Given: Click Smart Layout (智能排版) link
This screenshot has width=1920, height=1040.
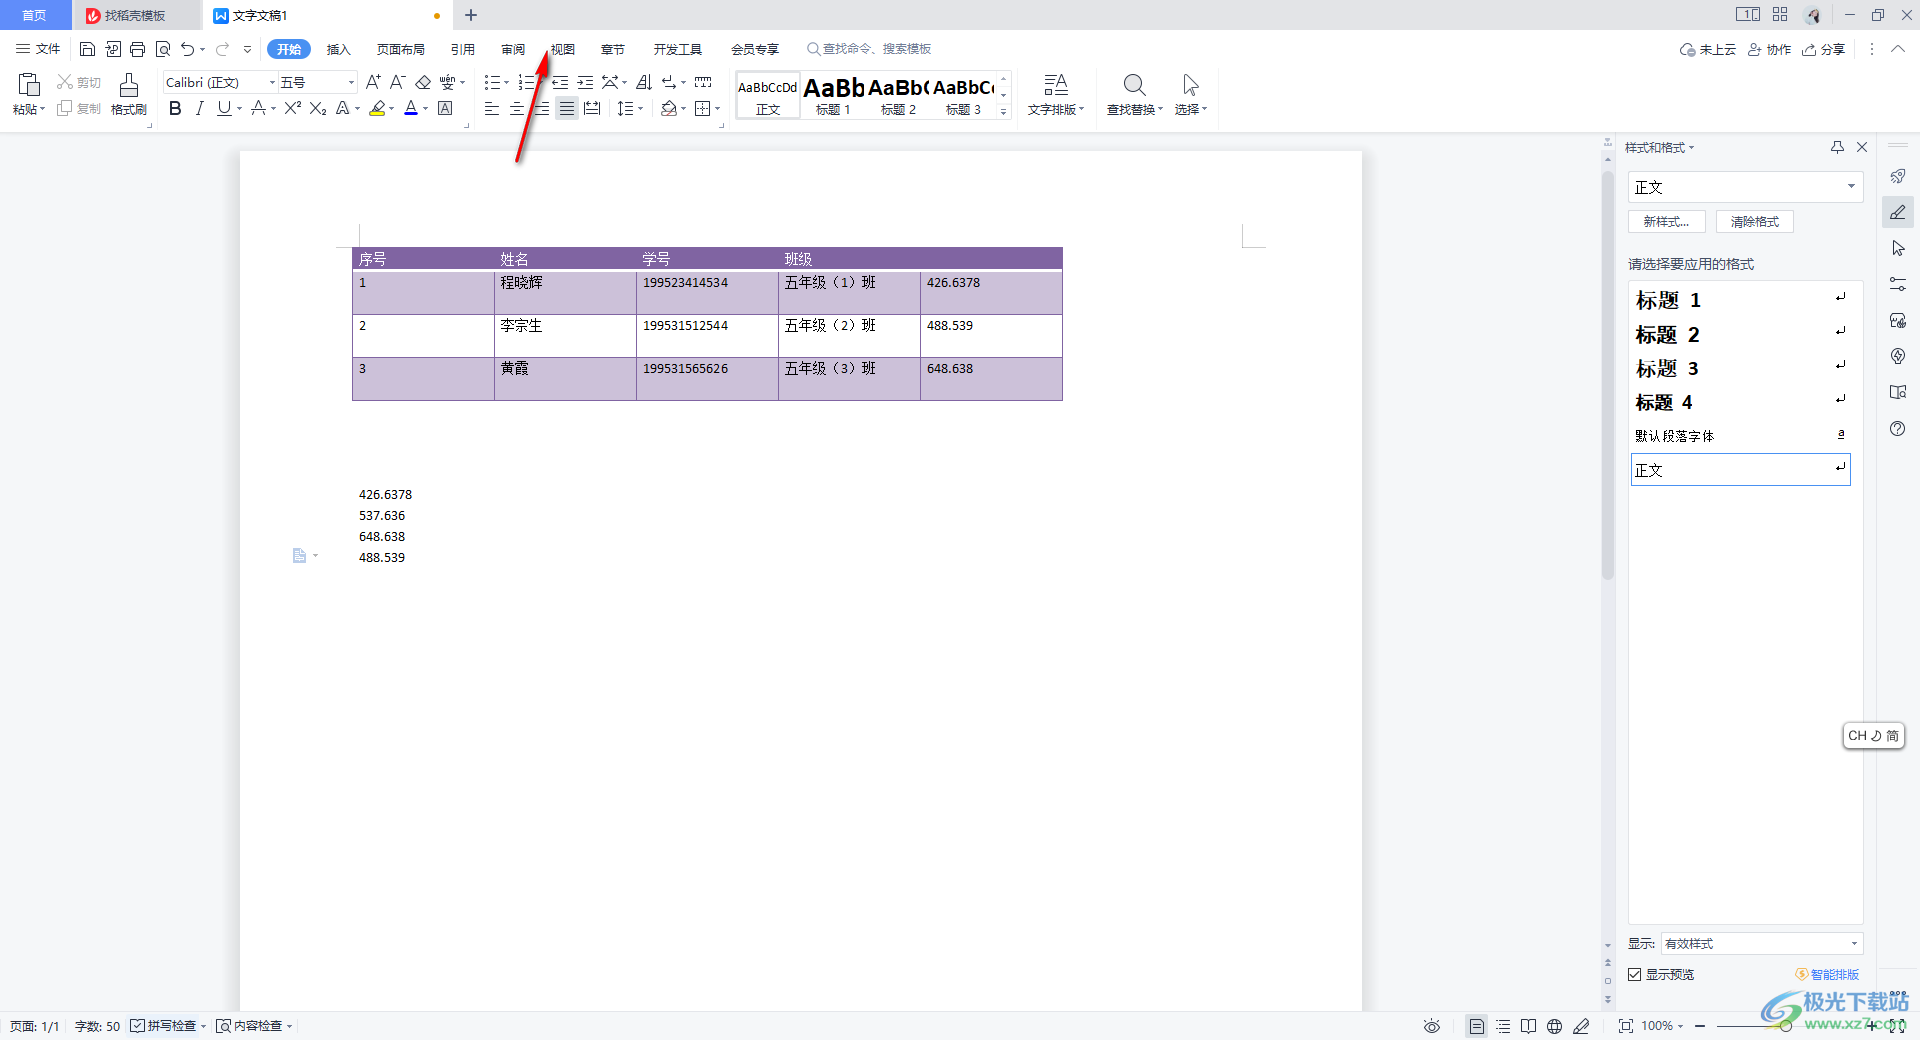Looking at the screenshot, I should [x=1827, y=974].
